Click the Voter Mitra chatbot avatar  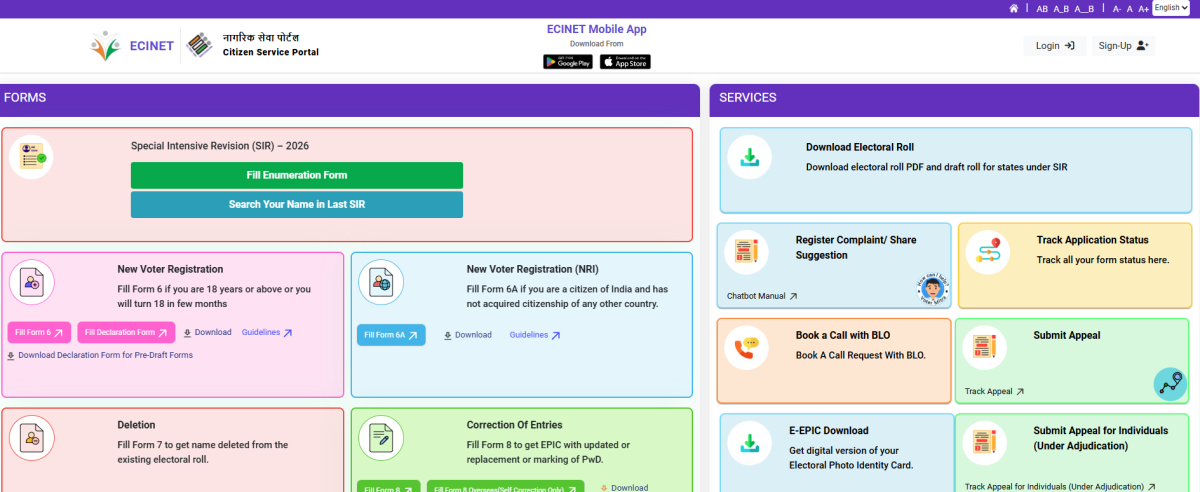(931, 291)
